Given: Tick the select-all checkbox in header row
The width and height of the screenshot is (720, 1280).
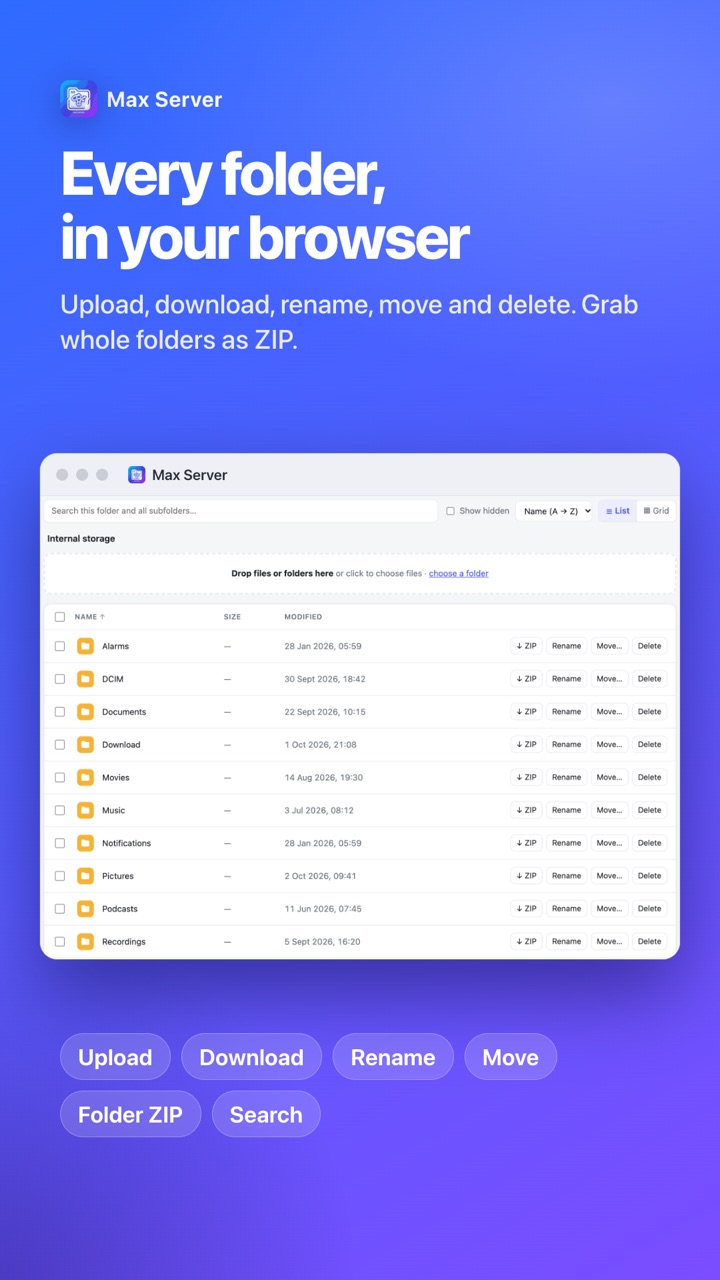Looking at the screenshot, I should point(60,617).
